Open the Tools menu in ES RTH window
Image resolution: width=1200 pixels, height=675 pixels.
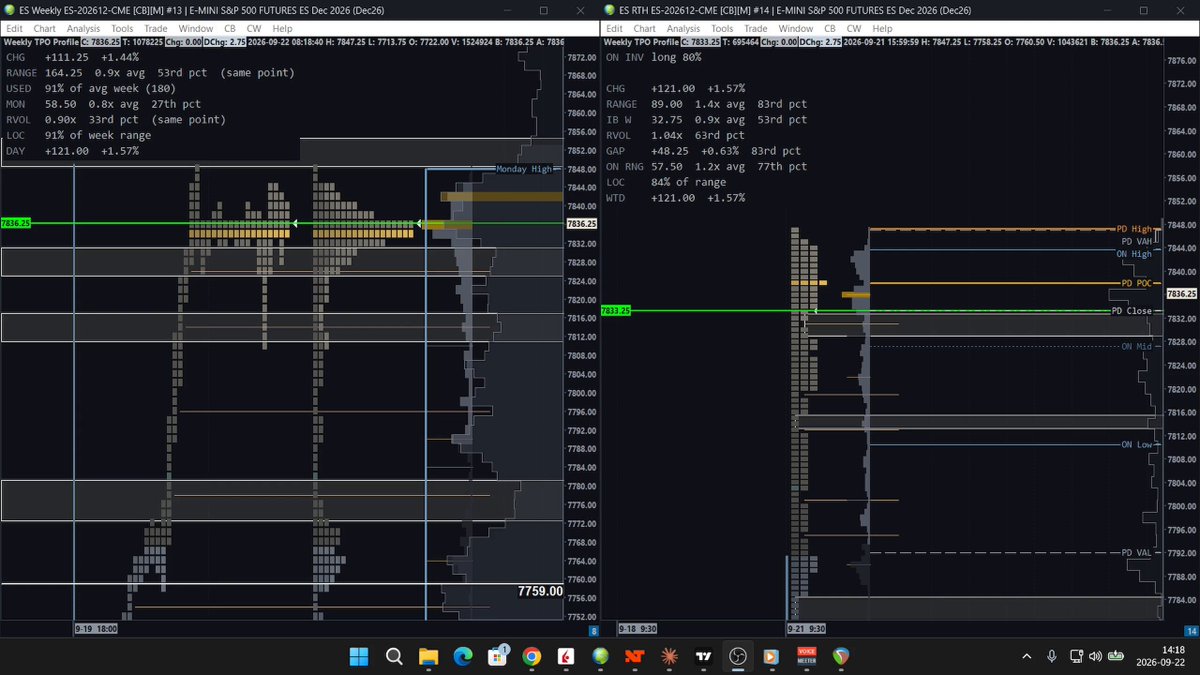click(723, 29)
